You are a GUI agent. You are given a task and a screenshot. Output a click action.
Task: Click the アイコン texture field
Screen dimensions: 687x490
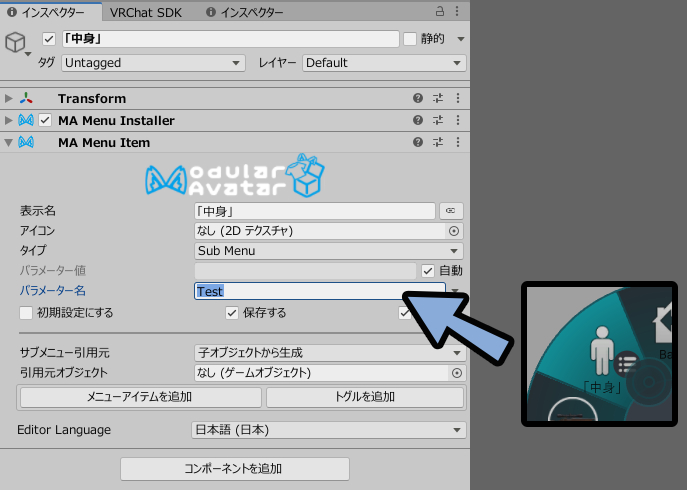pyautogui.click(x=320, y=231)
